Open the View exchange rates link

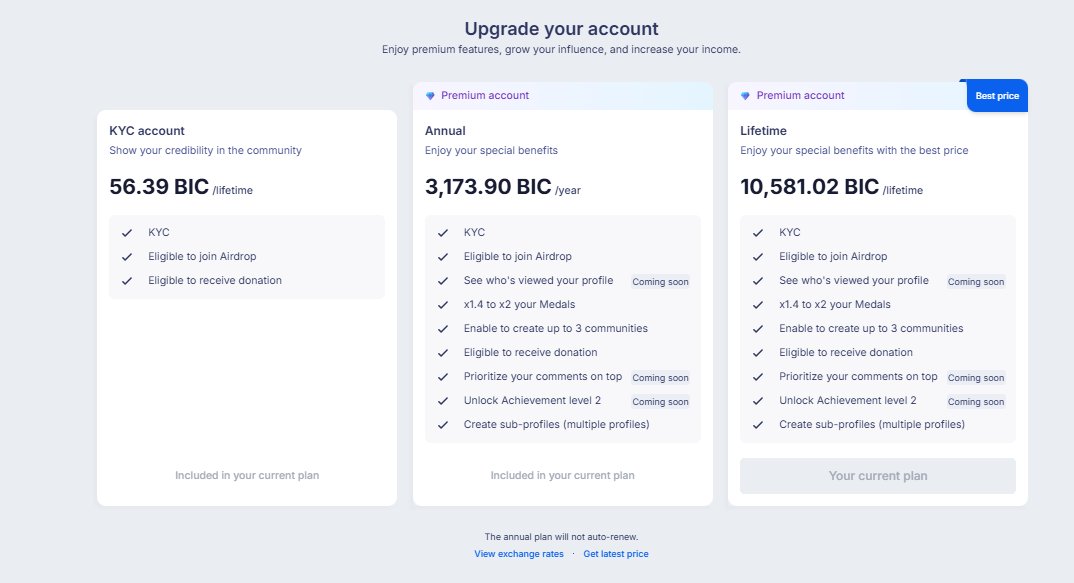(519, 554)
